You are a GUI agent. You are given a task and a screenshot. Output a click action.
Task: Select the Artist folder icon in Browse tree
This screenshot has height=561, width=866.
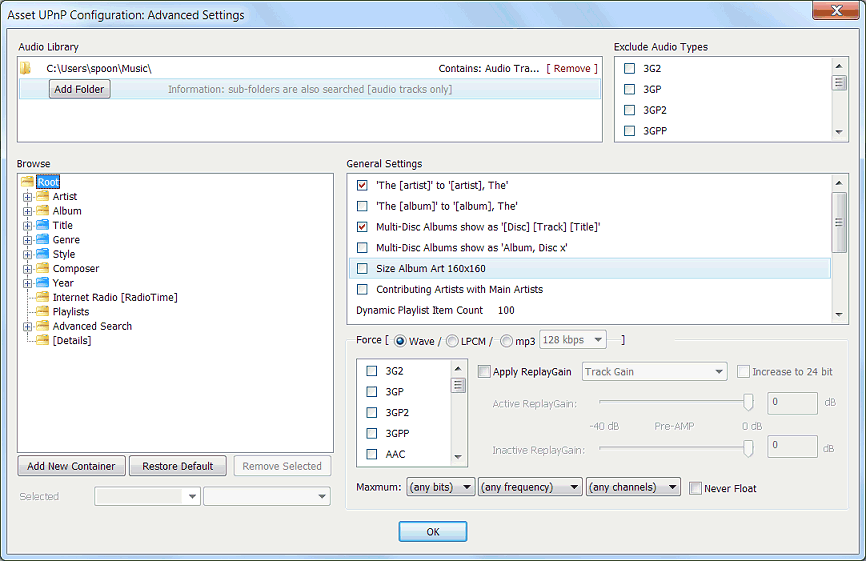click(x=43, y=196)
